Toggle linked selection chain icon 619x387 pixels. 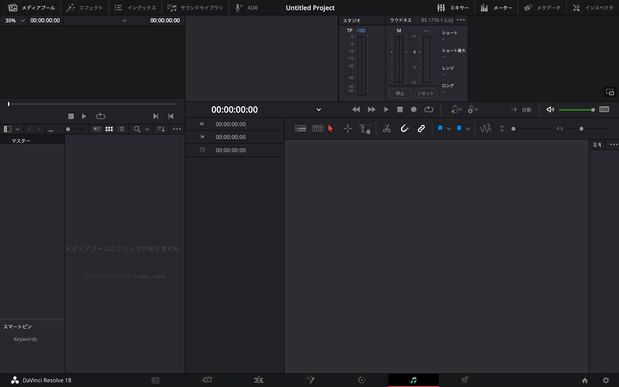(x=421, y=129)
